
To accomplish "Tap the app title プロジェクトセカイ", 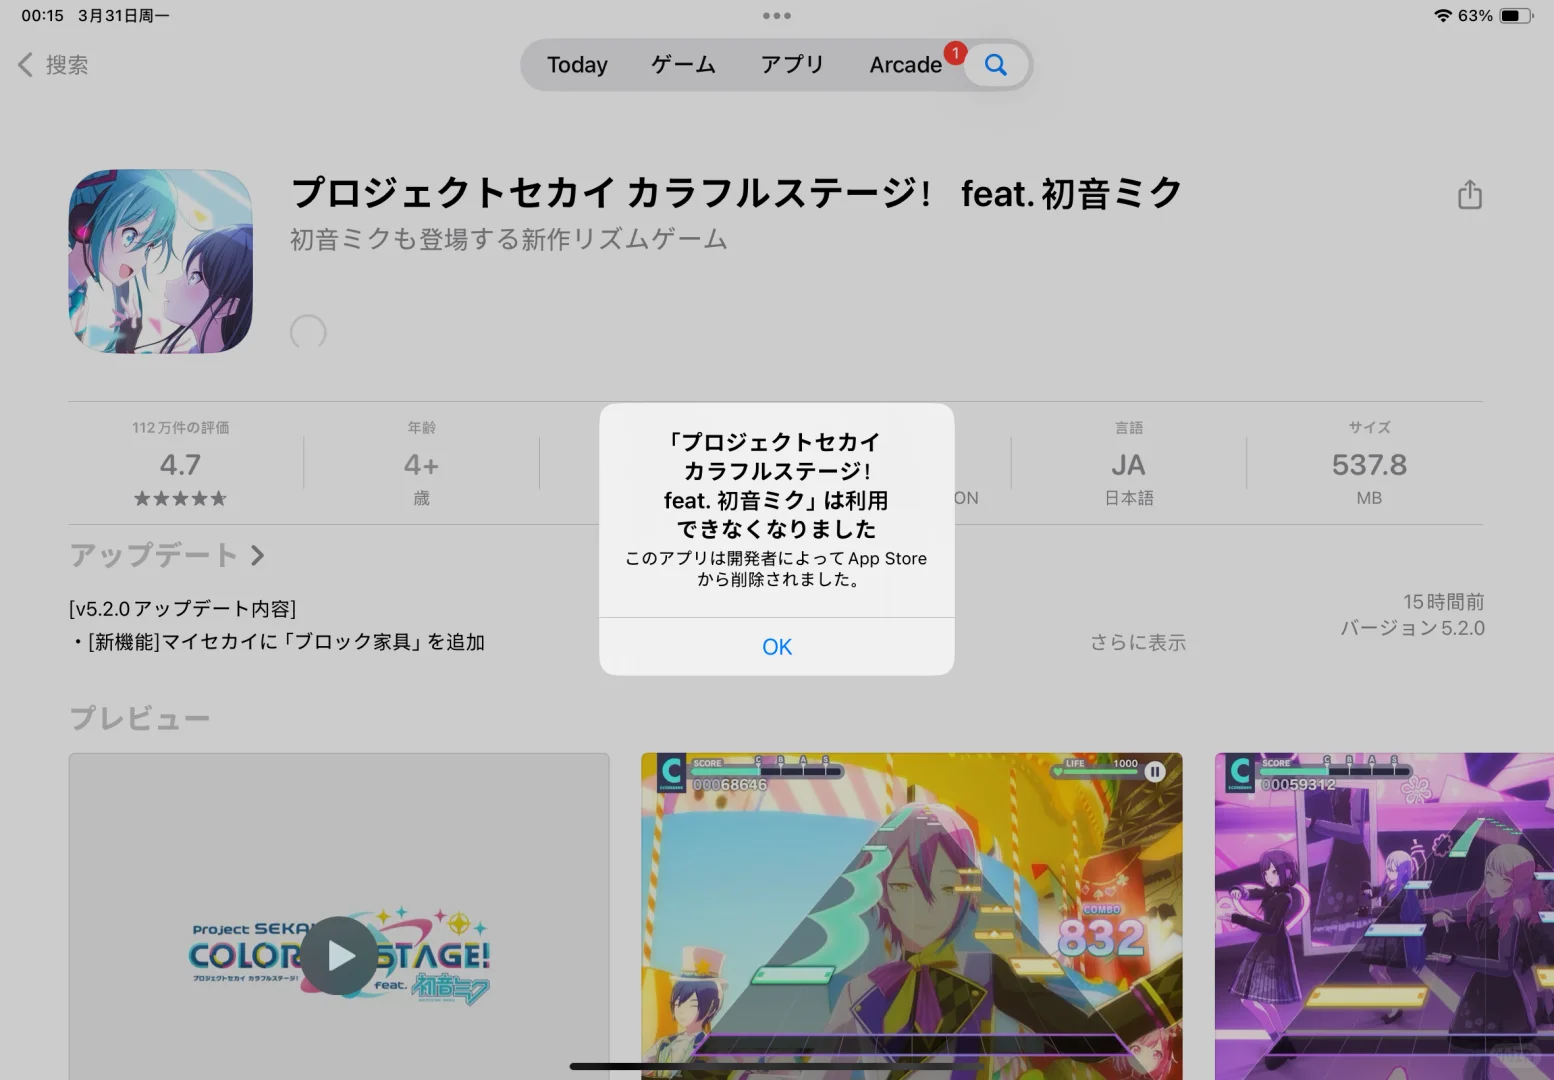I will tap(736, 193).
